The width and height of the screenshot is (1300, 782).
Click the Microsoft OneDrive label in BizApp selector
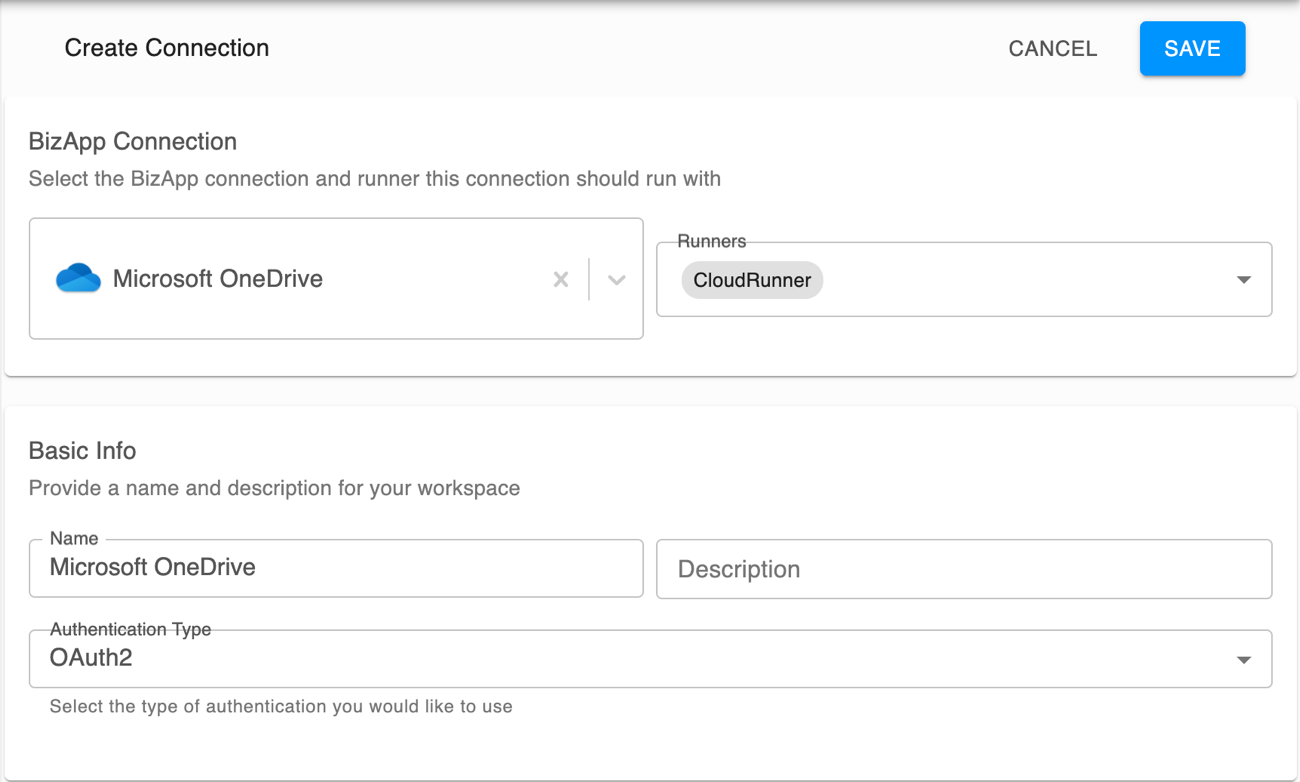tap(218, 279)
